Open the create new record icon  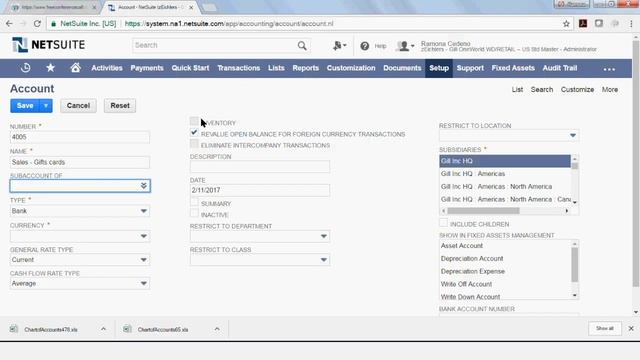pos(339,46)
